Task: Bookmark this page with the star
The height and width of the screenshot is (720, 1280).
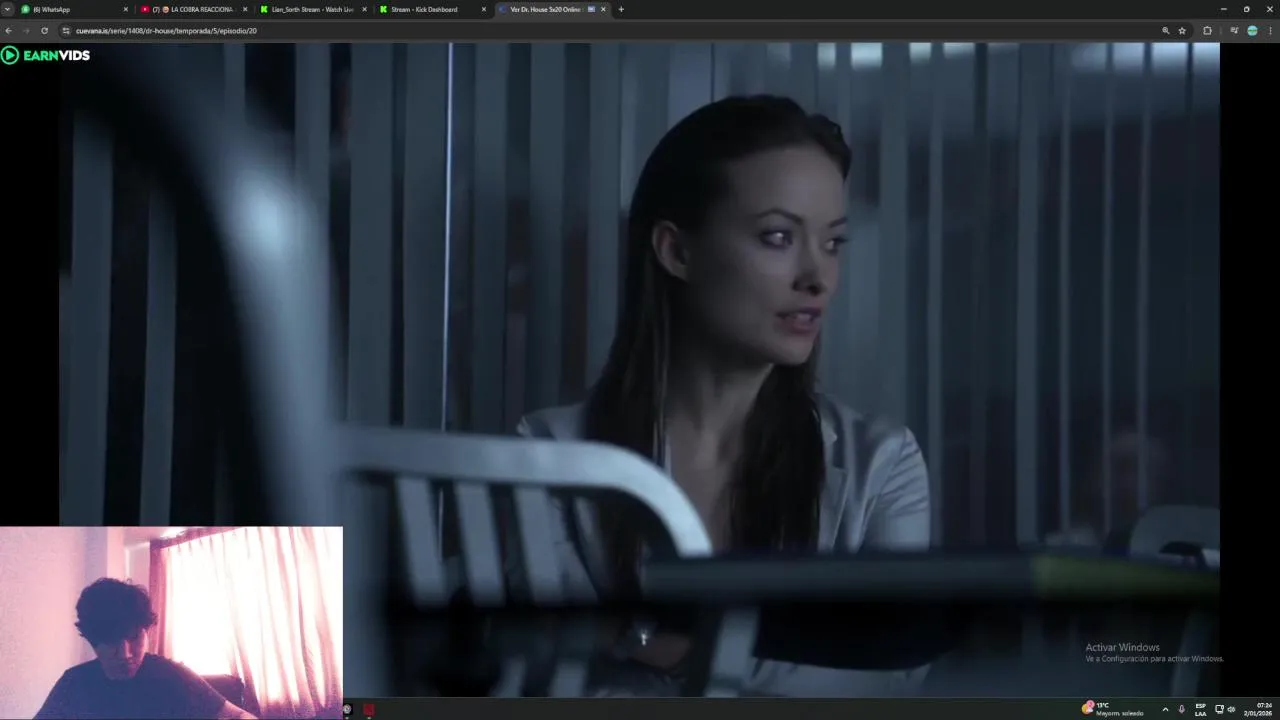Action: click(1182, 31)
